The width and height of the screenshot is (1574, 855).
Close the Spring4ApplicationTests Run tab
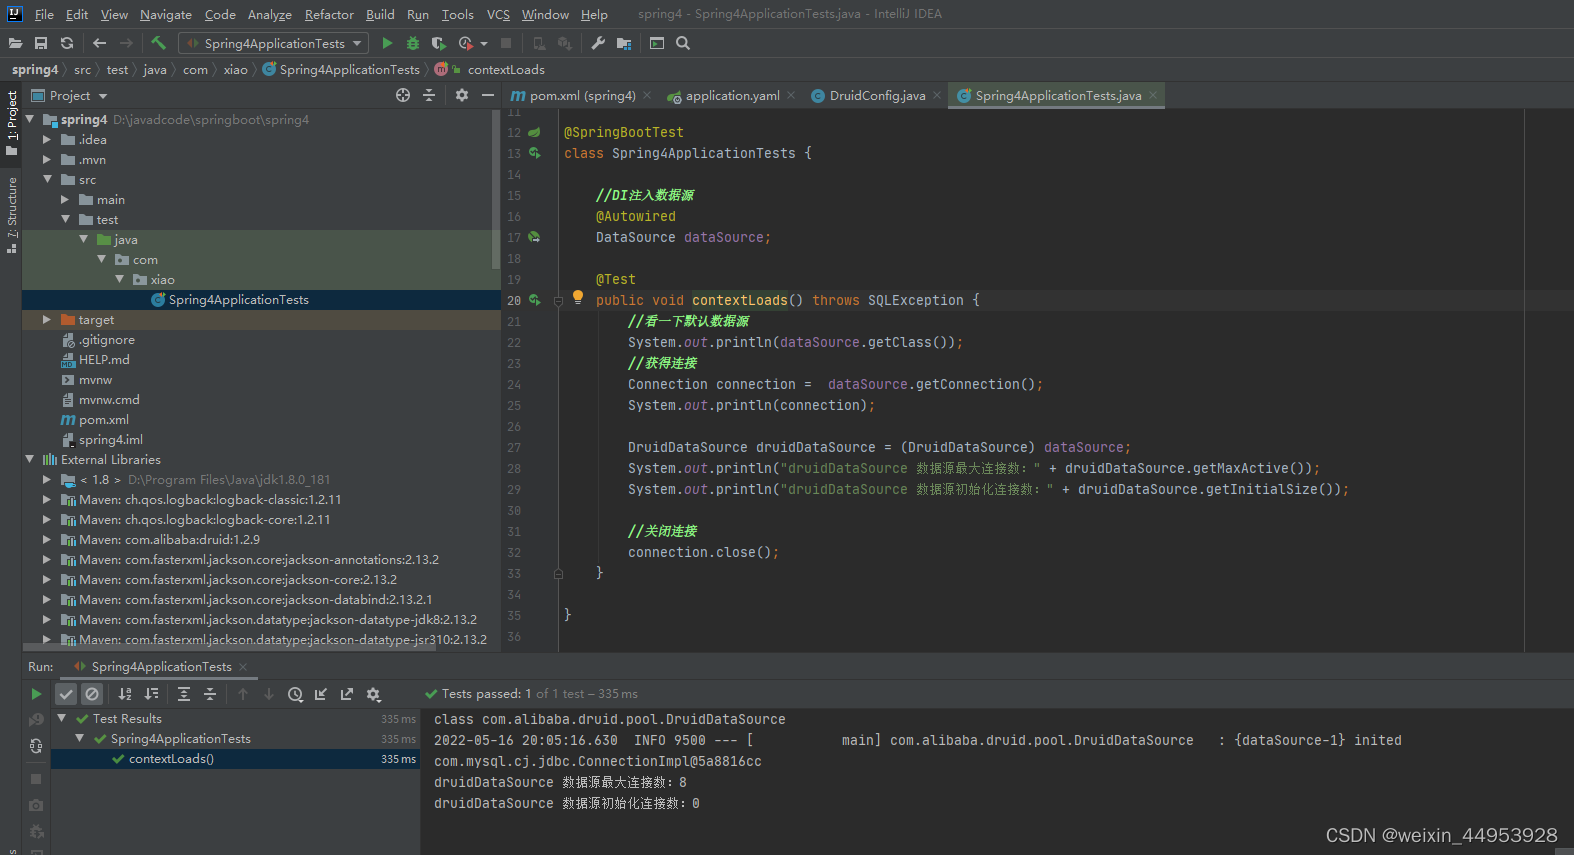(x=242, y=667)
